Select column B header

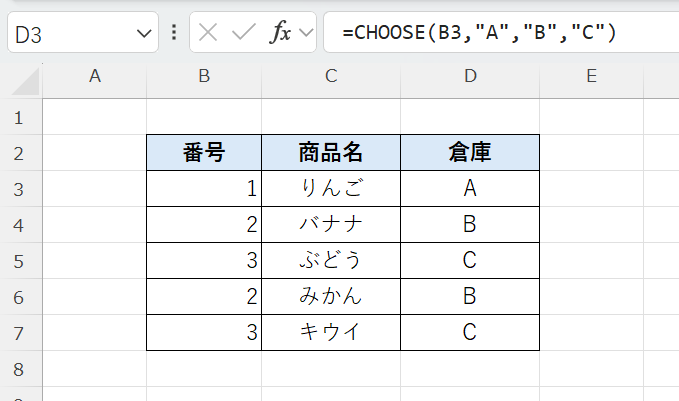point(203,76)
